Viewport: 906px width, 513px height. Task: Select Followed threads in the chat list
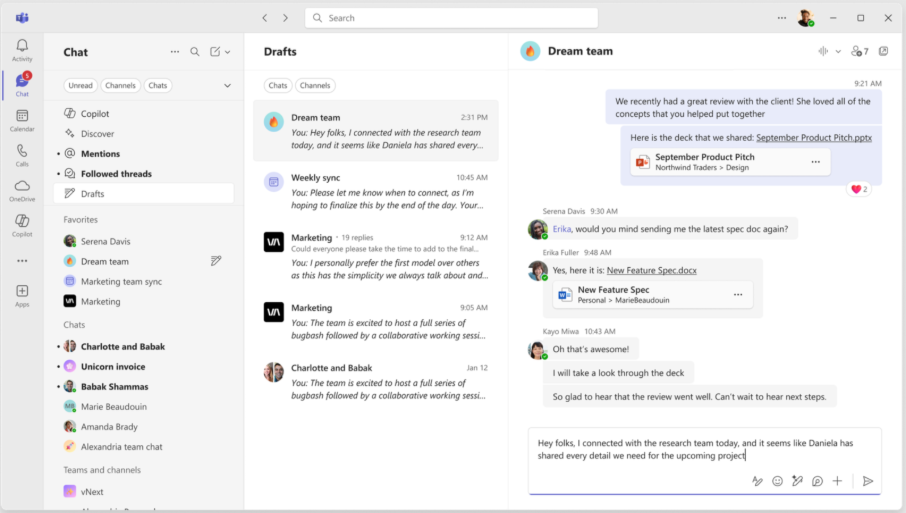116,174
